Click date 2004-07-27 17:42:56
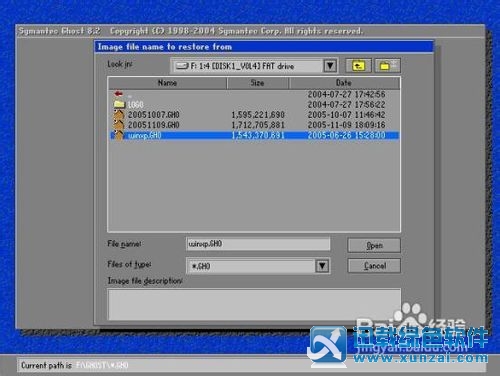This screenshot has width=500, height=376. point(346,94)
